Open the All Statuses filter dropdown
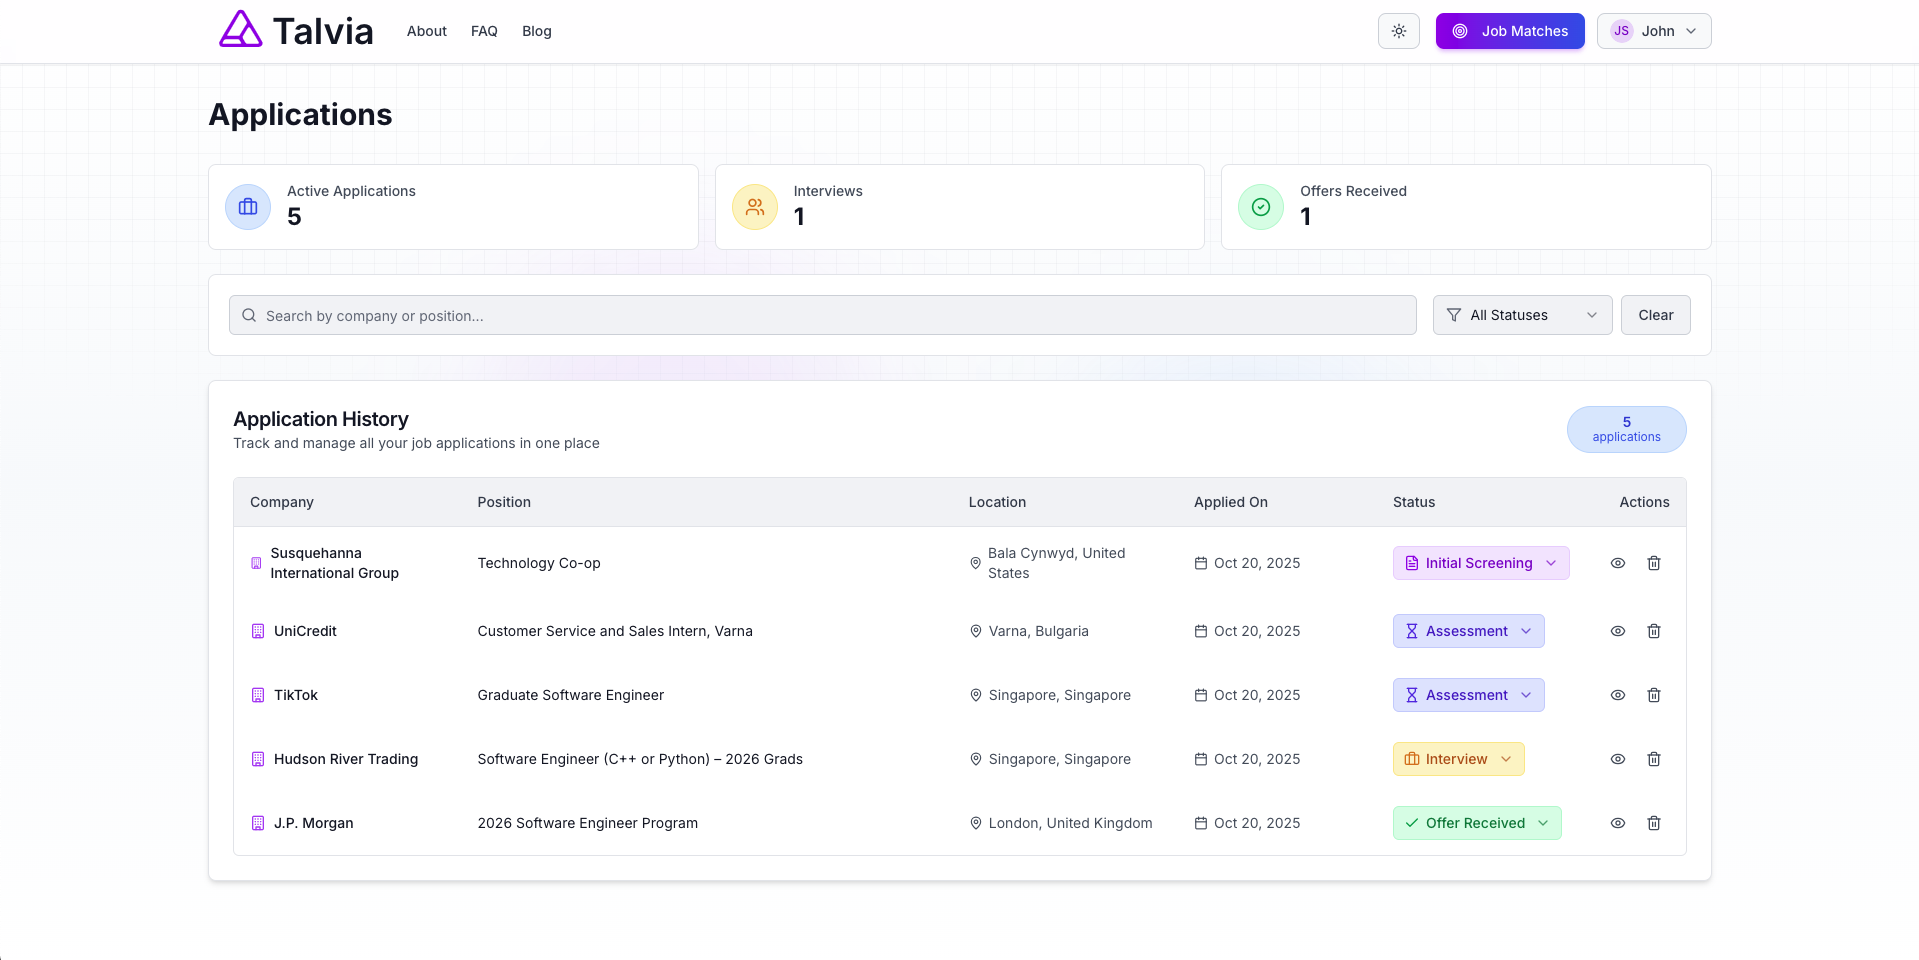 pyautogui.click(x=1522, y=315)
